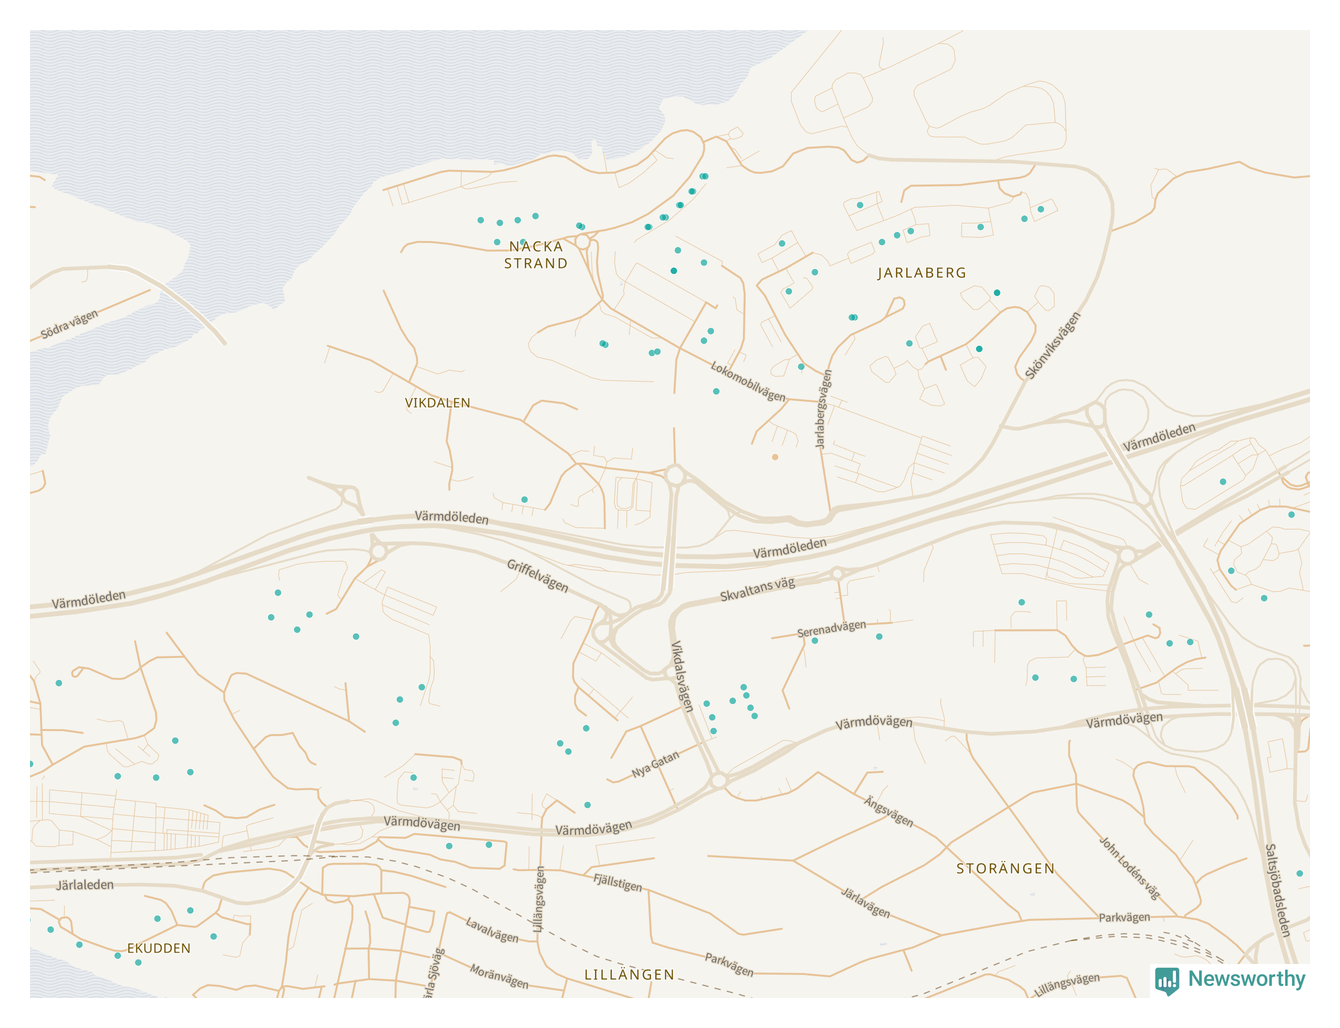Image resolution: width=1340 pixels, height=1028 pixels.
Task: Select the JARLABERG district label
Action: [922, 273]
